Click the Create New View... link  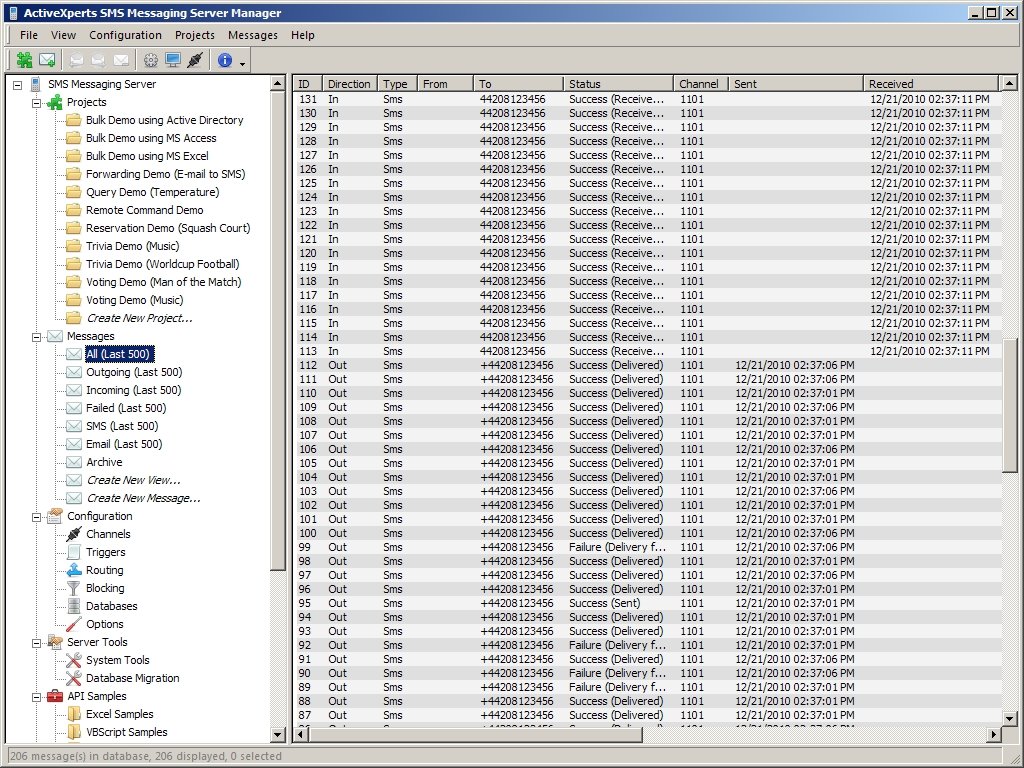click(134, 480)
